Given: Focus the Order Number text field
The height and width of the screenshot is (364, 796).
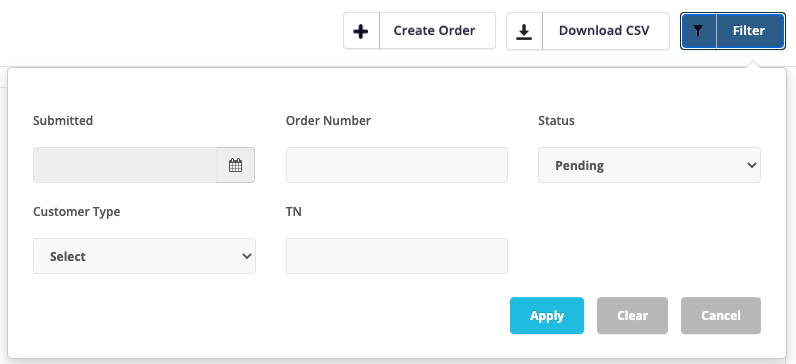Looking at the screenshot, I should coord(396,165).
